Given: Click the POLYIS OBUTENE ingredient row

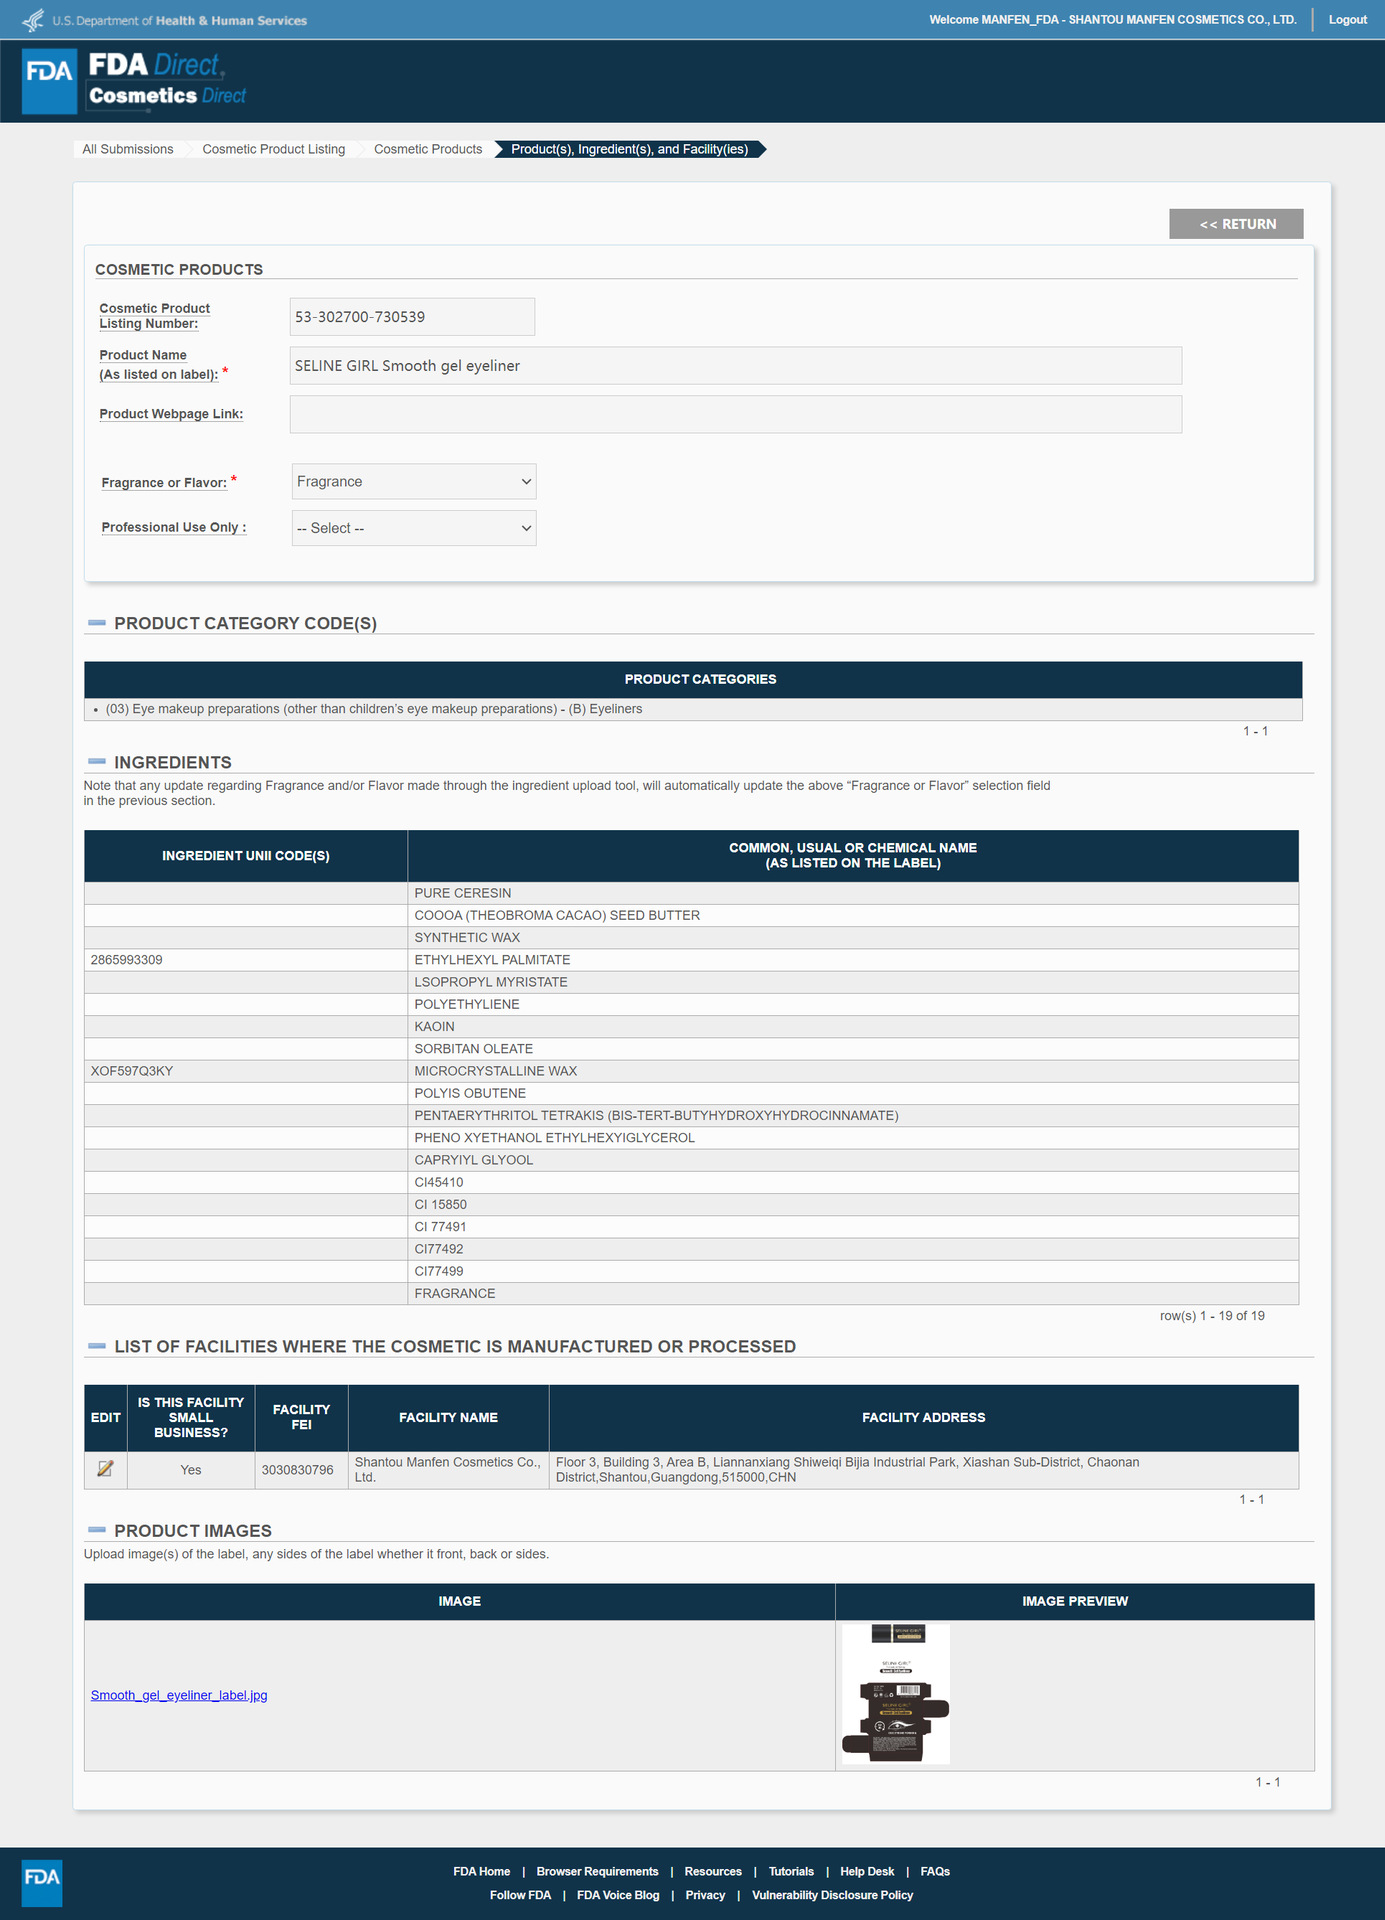Looking at the screenshot, I should pyautogui.click(x=691, y=1094).
